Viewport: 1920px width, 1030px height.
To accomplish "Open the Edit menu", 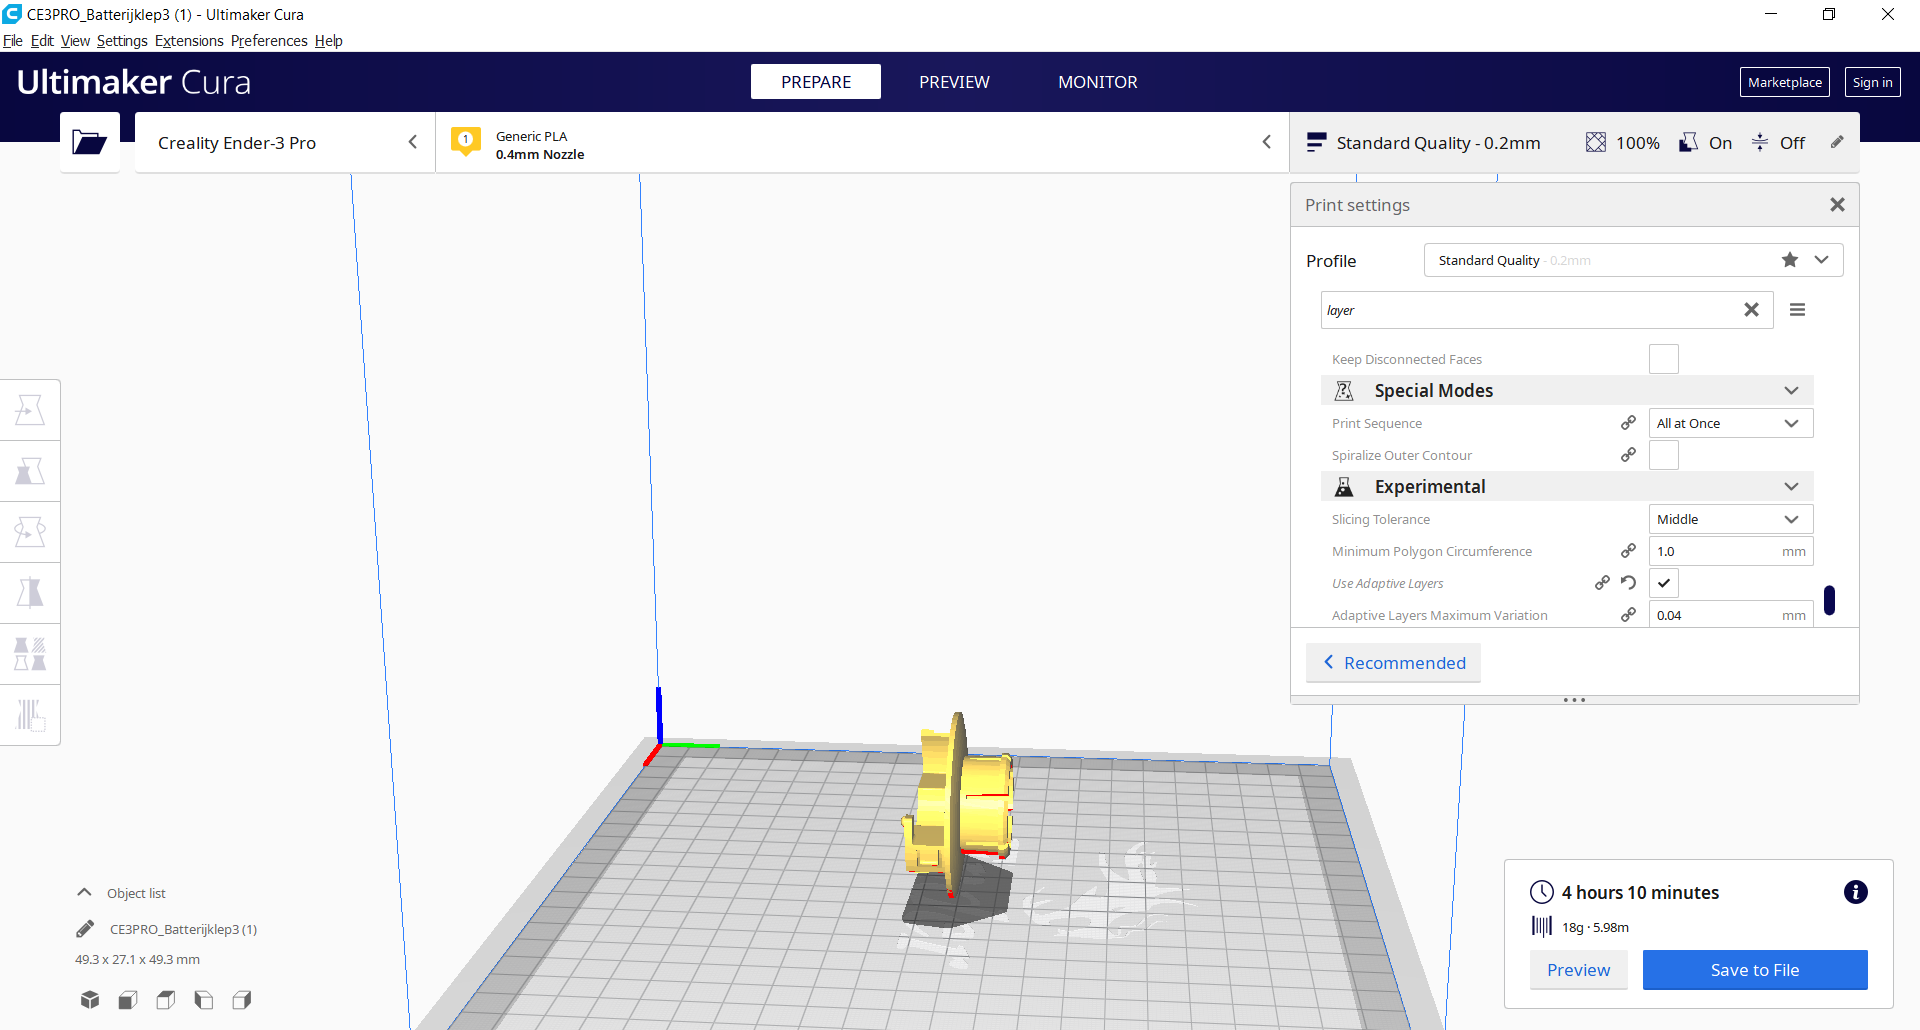I will pyautogui.click(x=42, y=41).
